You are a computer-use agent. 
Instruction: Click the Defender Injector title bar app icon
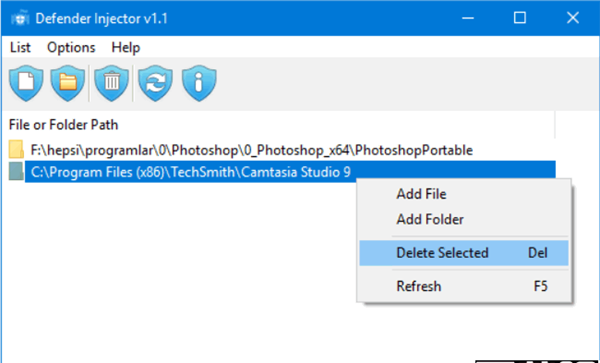point(20,18)
